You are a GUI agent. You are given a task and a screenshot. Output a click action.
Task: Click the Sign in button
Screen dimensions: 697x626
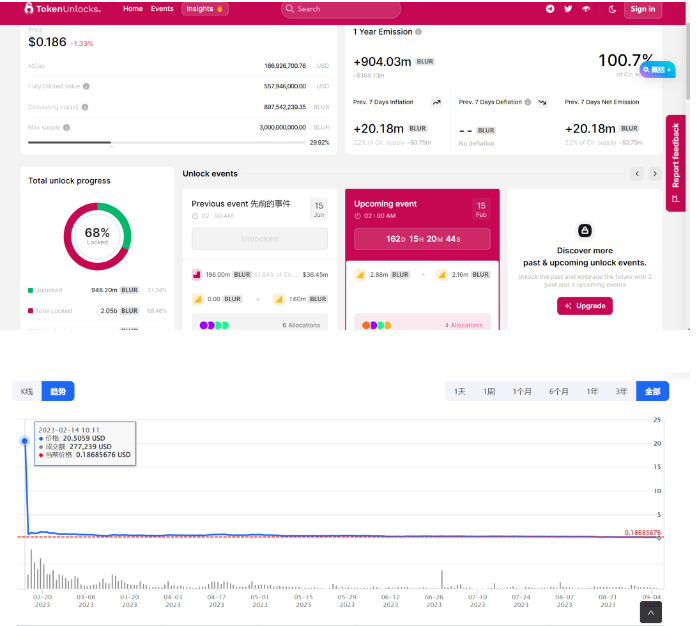tap(642, 9)
